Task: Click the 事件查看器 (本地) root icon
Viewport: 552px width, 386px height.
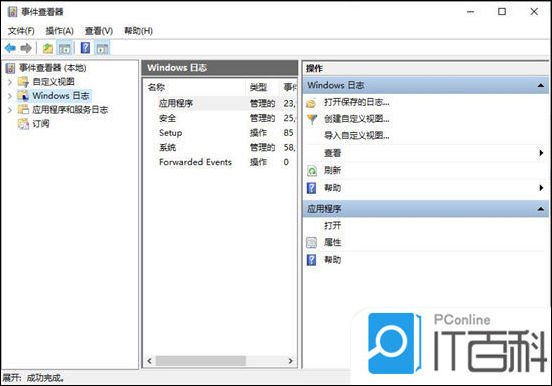Action: [x=11, y=68]
